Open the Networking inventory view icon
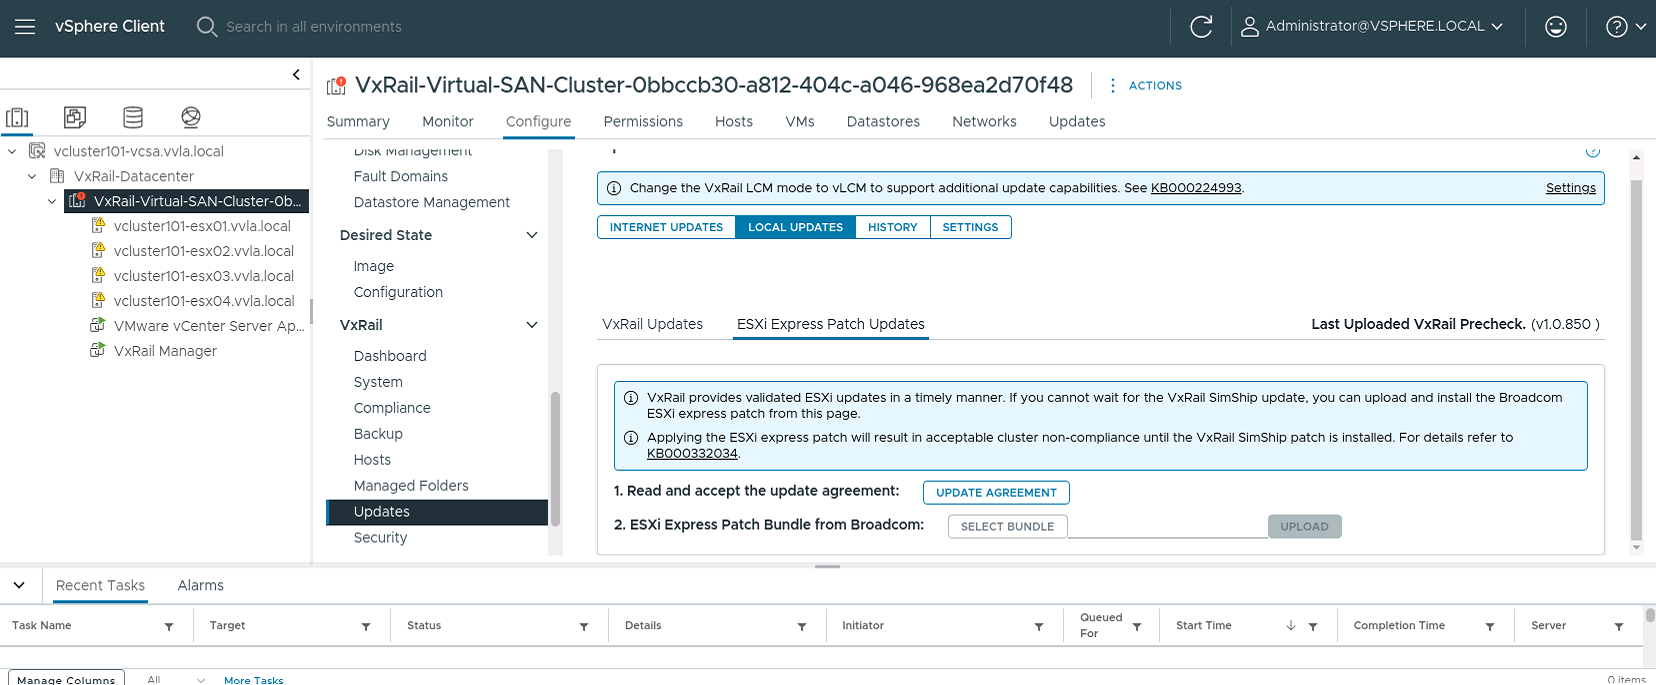 (x=191, y=118)
